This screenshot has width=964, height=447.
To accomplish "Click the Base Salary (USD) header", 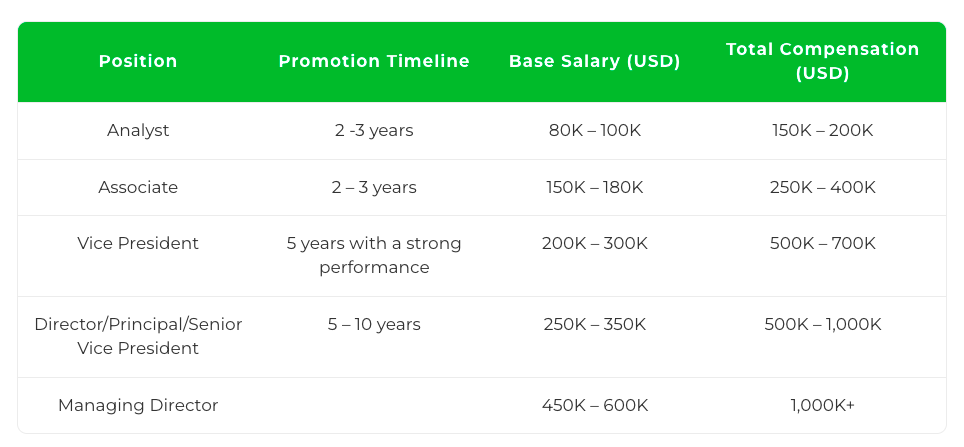I will [x=595, y=61].
